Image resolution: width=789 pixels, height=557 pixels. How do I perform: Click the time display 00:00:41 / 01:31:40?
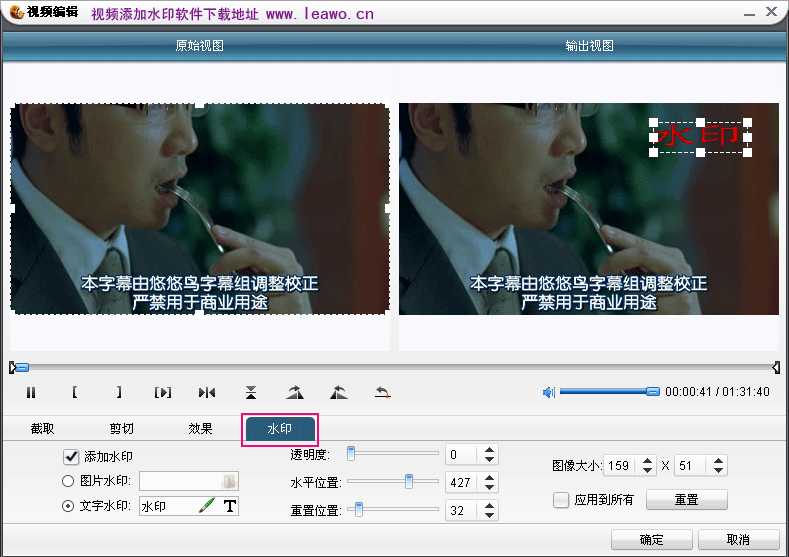click(717, 392)
